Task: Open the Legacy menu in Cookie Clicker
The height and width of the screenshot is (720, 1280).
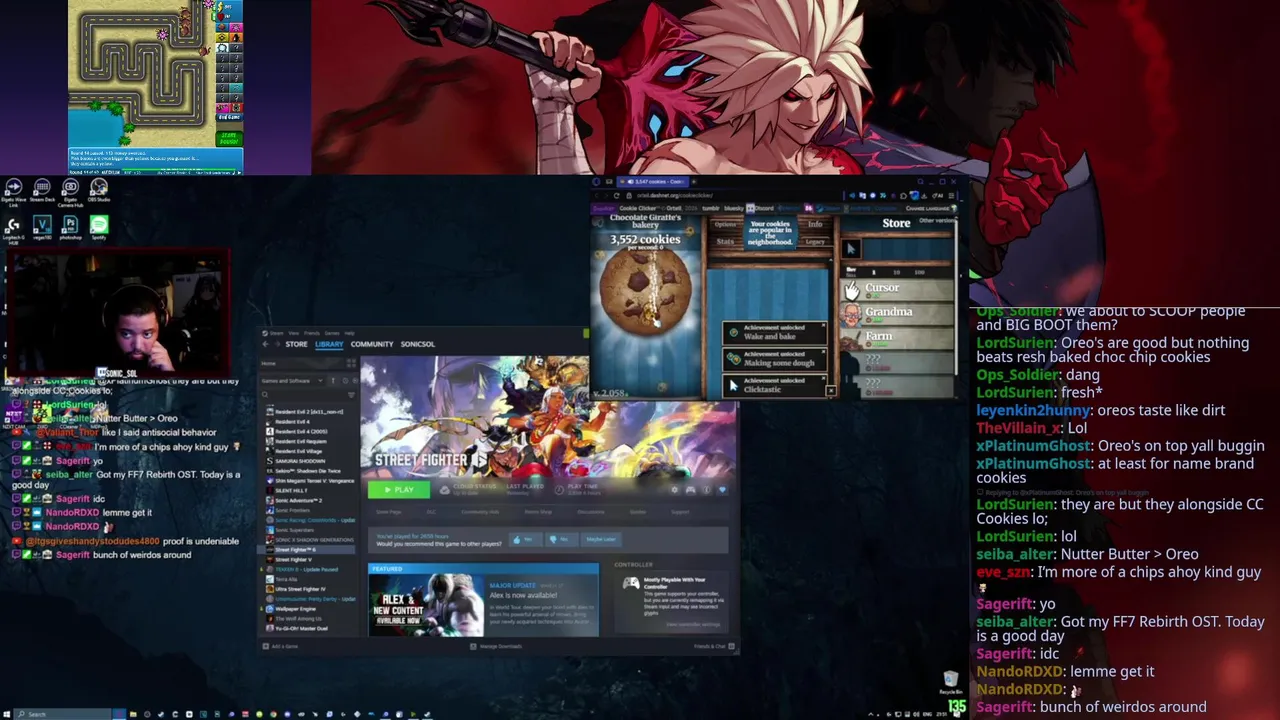Action: click(815, 242)
